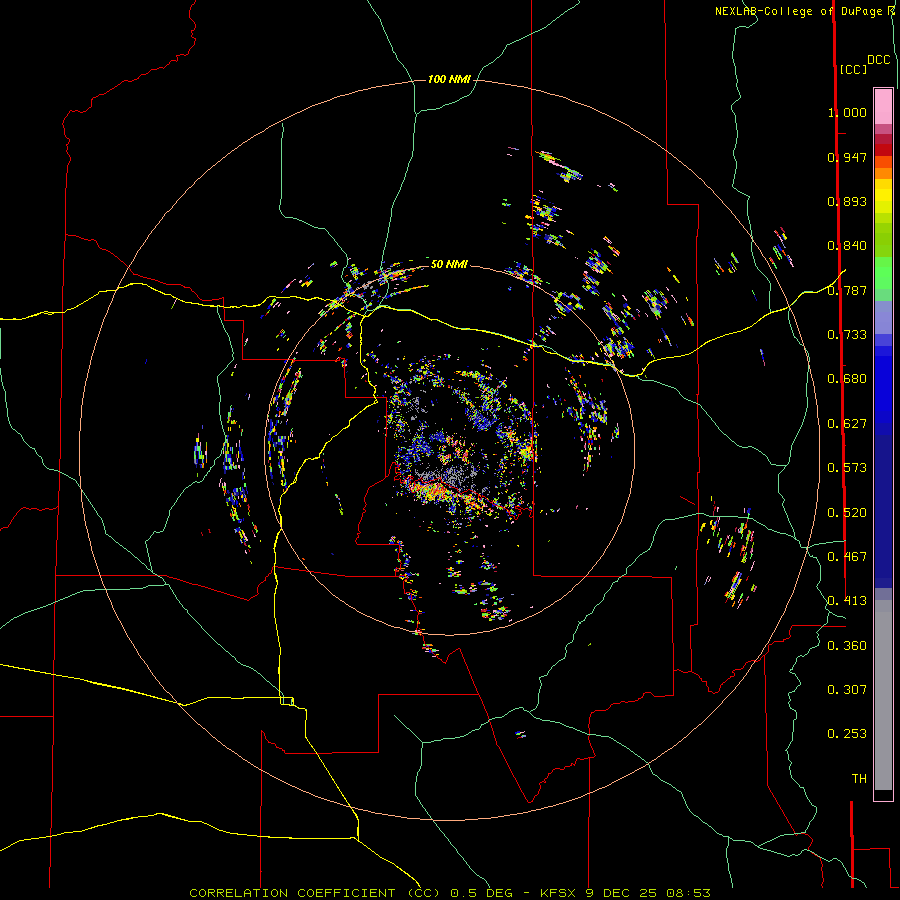The width and height of the screenshot is (900, 900).
Task: Click the "100 NMI" range ring label
Action: [449, 79]
